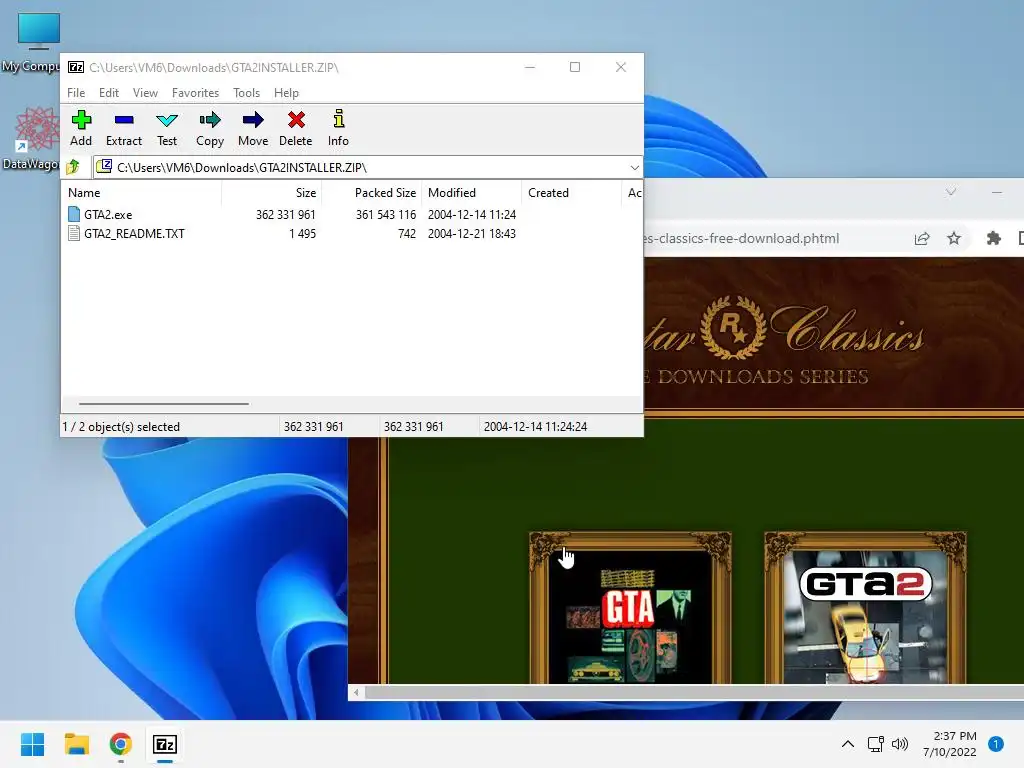
Task: Select the GTA2.exe file icon
Action: pyautogui.click(x=74, y=214)
